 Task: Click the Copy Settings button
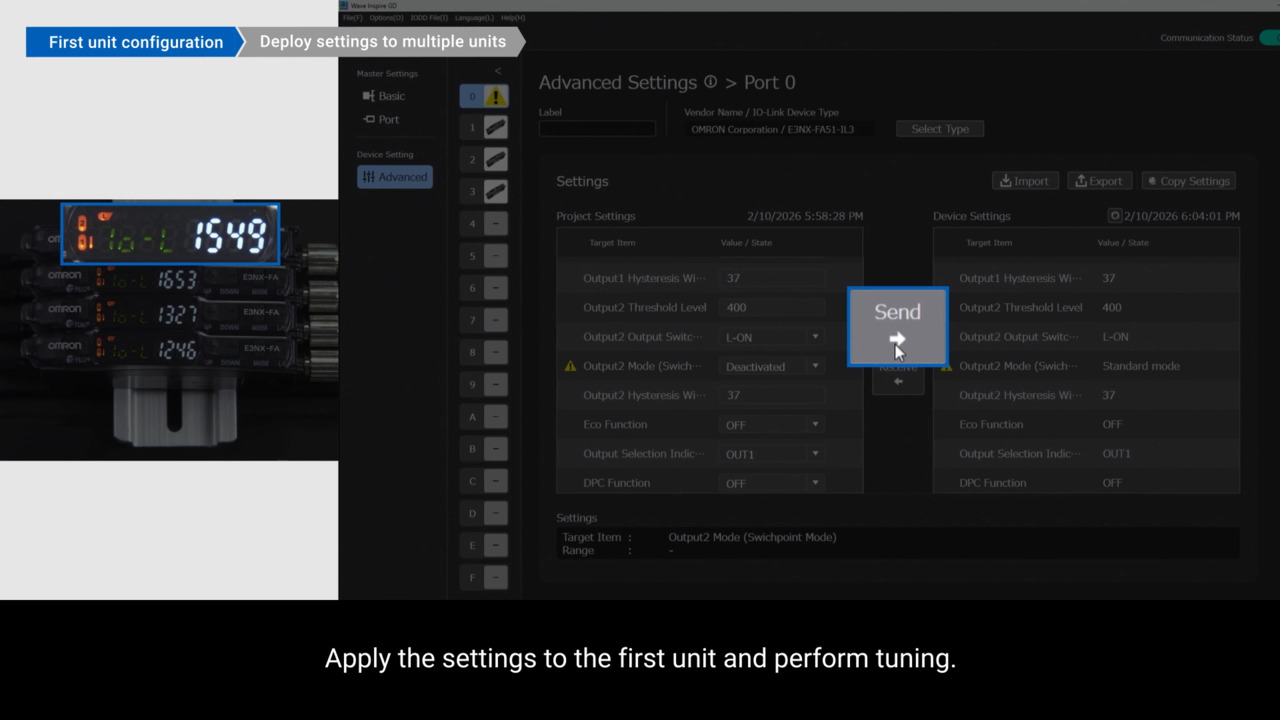tap(1188, 181)
